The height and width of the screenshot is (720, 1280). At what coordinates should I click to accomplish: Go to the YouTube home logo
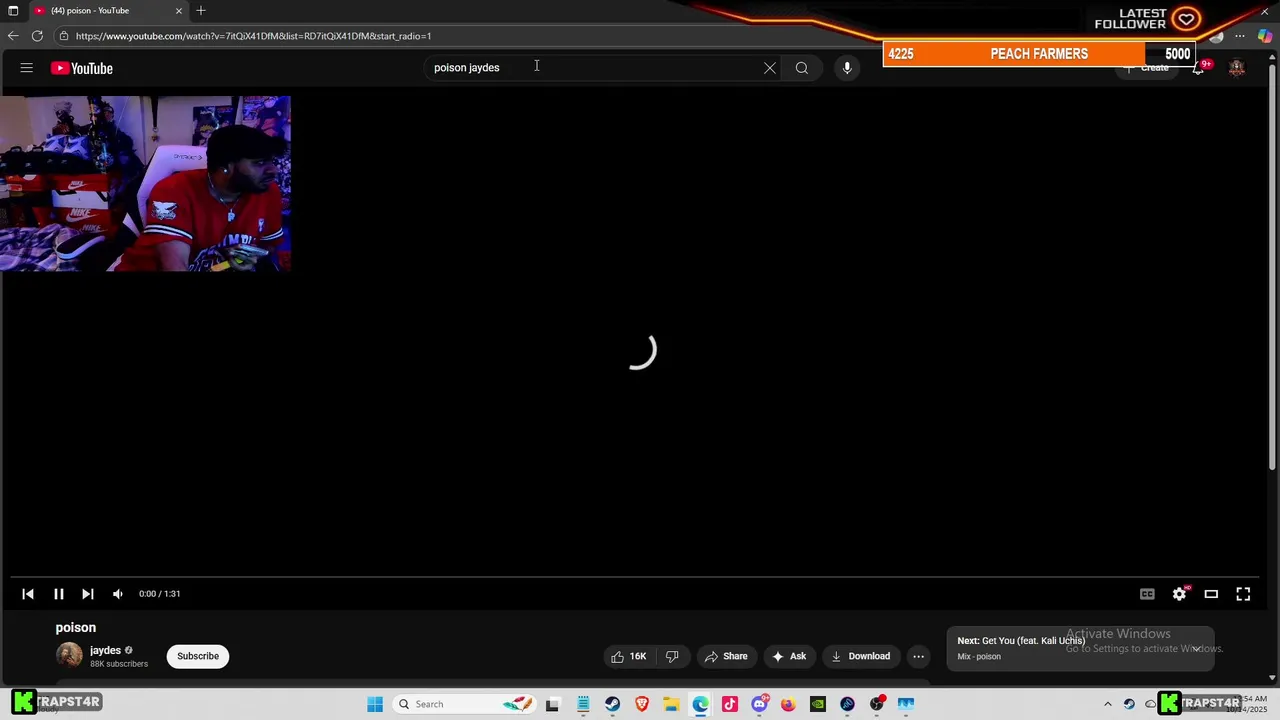coord(82,68)
